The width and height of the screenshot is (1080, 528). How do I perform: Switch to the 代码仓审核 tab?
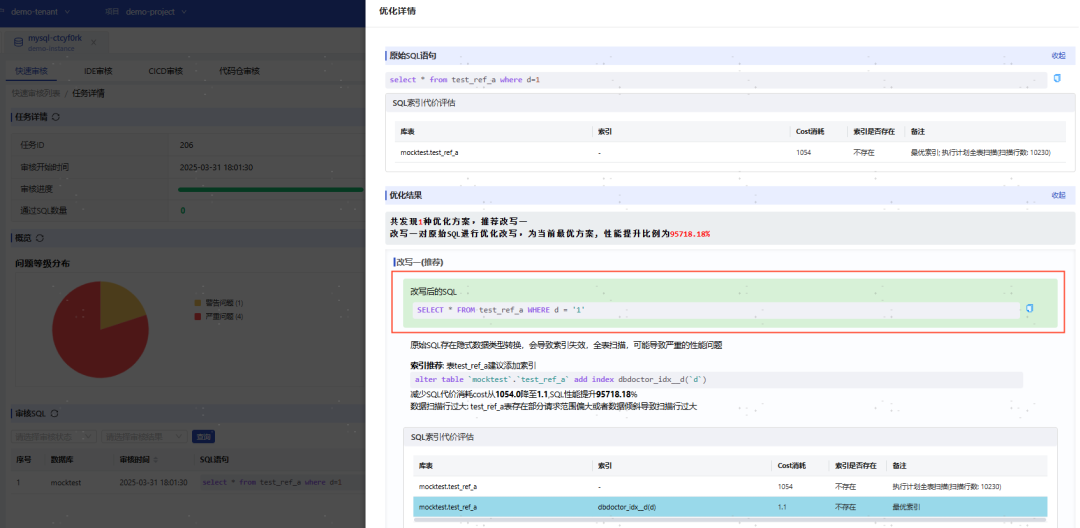point(239,71)
